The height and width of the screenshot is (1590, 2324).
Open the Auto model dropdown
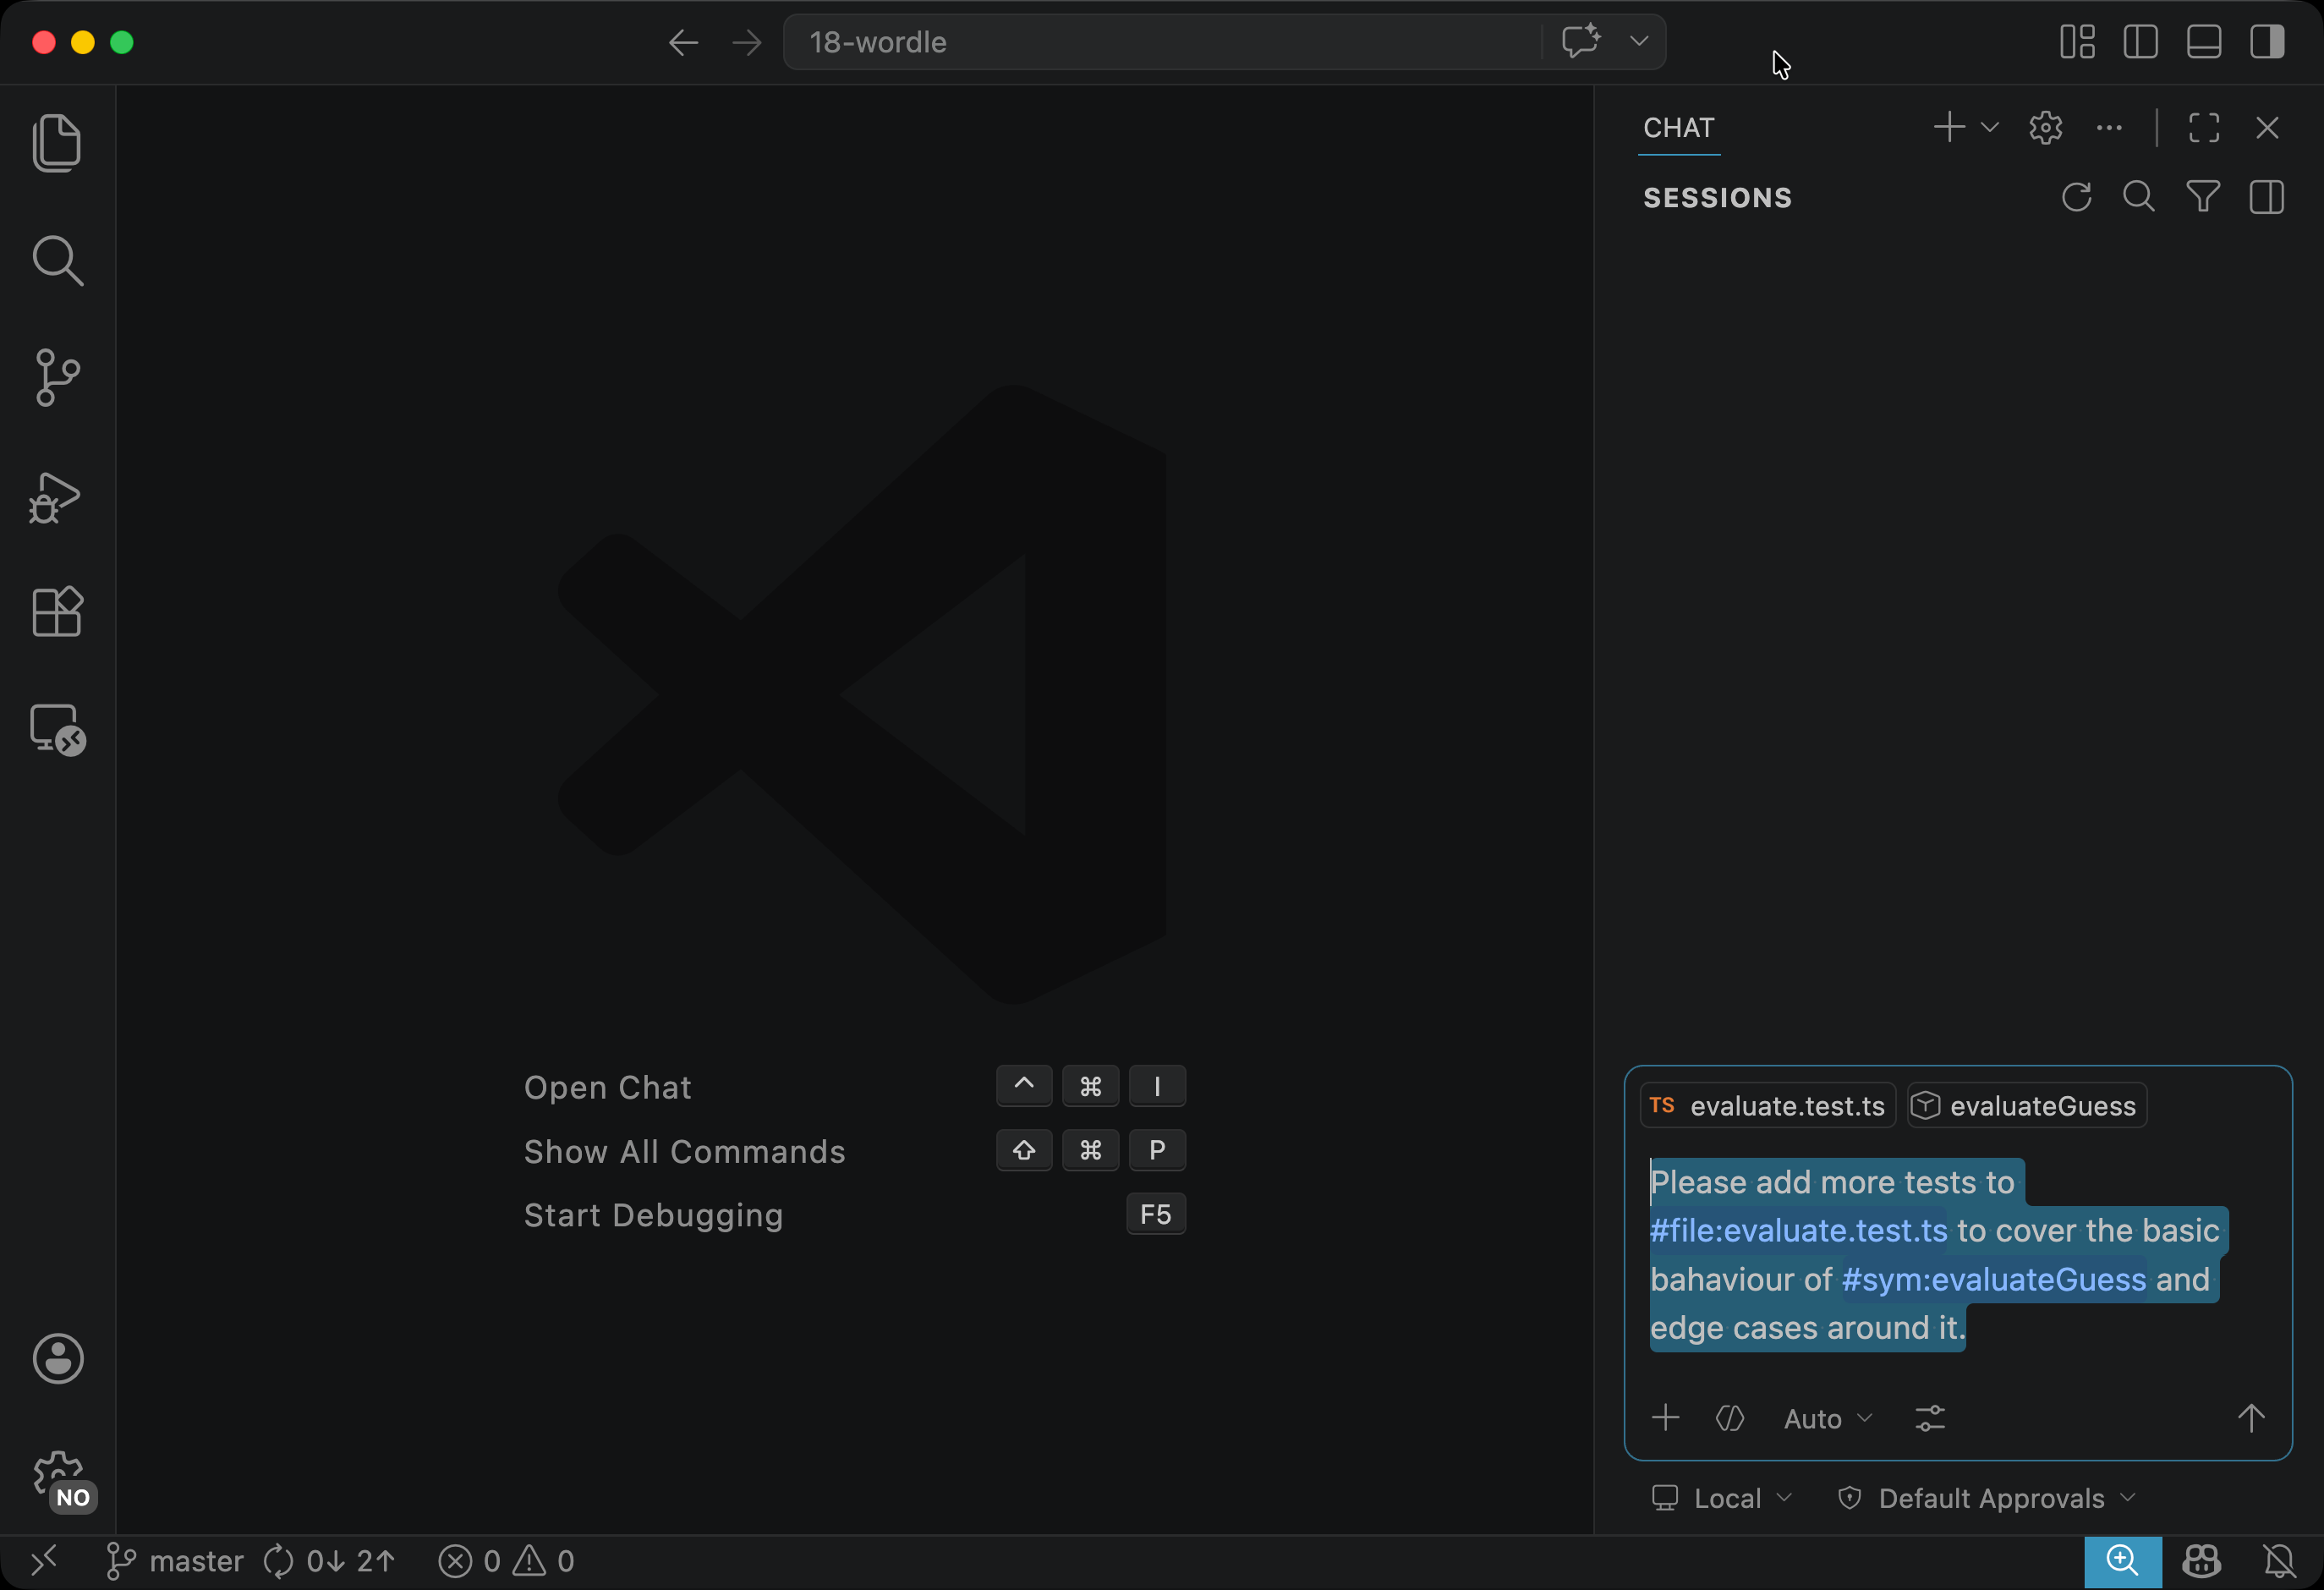click(x=1827, y=1418)
